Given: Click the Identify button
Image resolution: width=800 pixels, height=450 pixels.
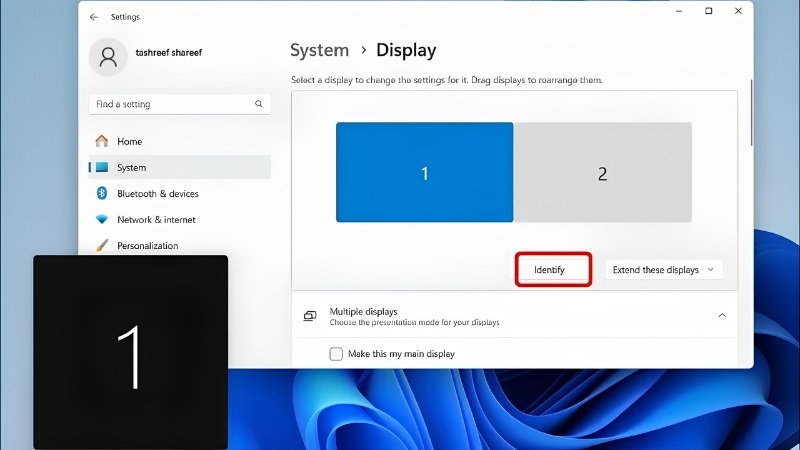Looking at the screenshot, I should click(553, 269).
